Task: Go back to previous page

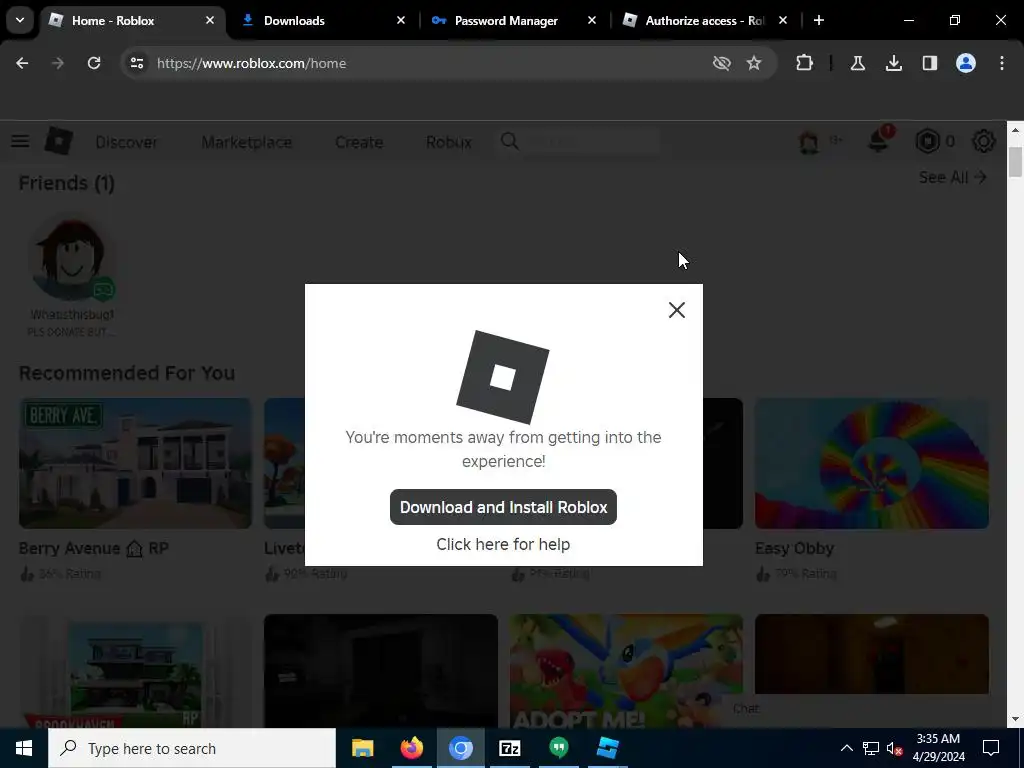Action: point(22,63)
